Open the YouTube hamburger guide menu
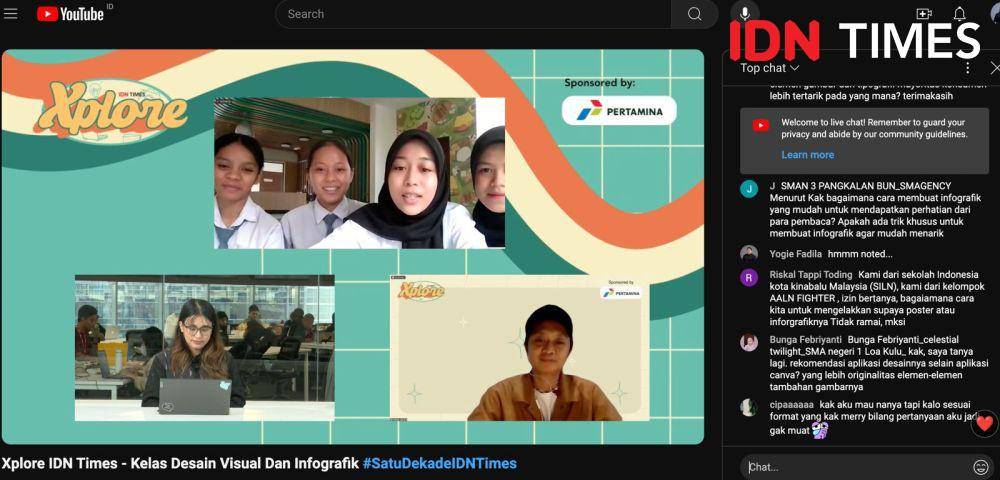Screen dimensions: 1000x480 [10, 13]
